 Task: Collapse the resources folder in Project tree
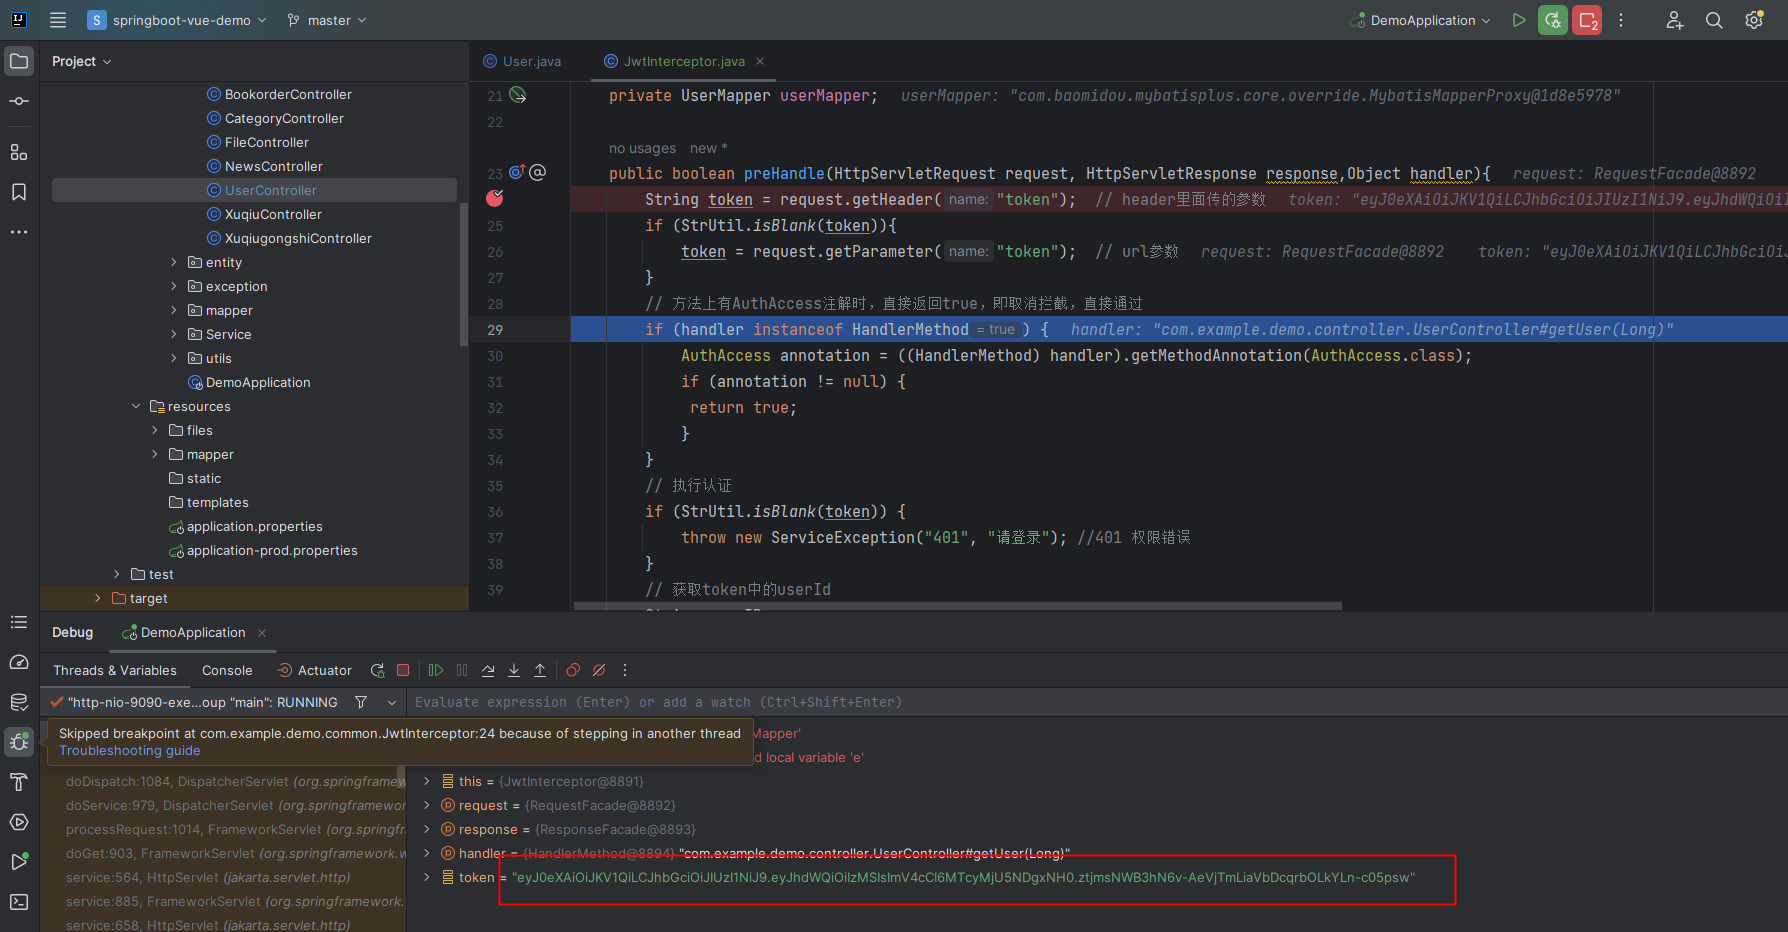click(136, 406)
